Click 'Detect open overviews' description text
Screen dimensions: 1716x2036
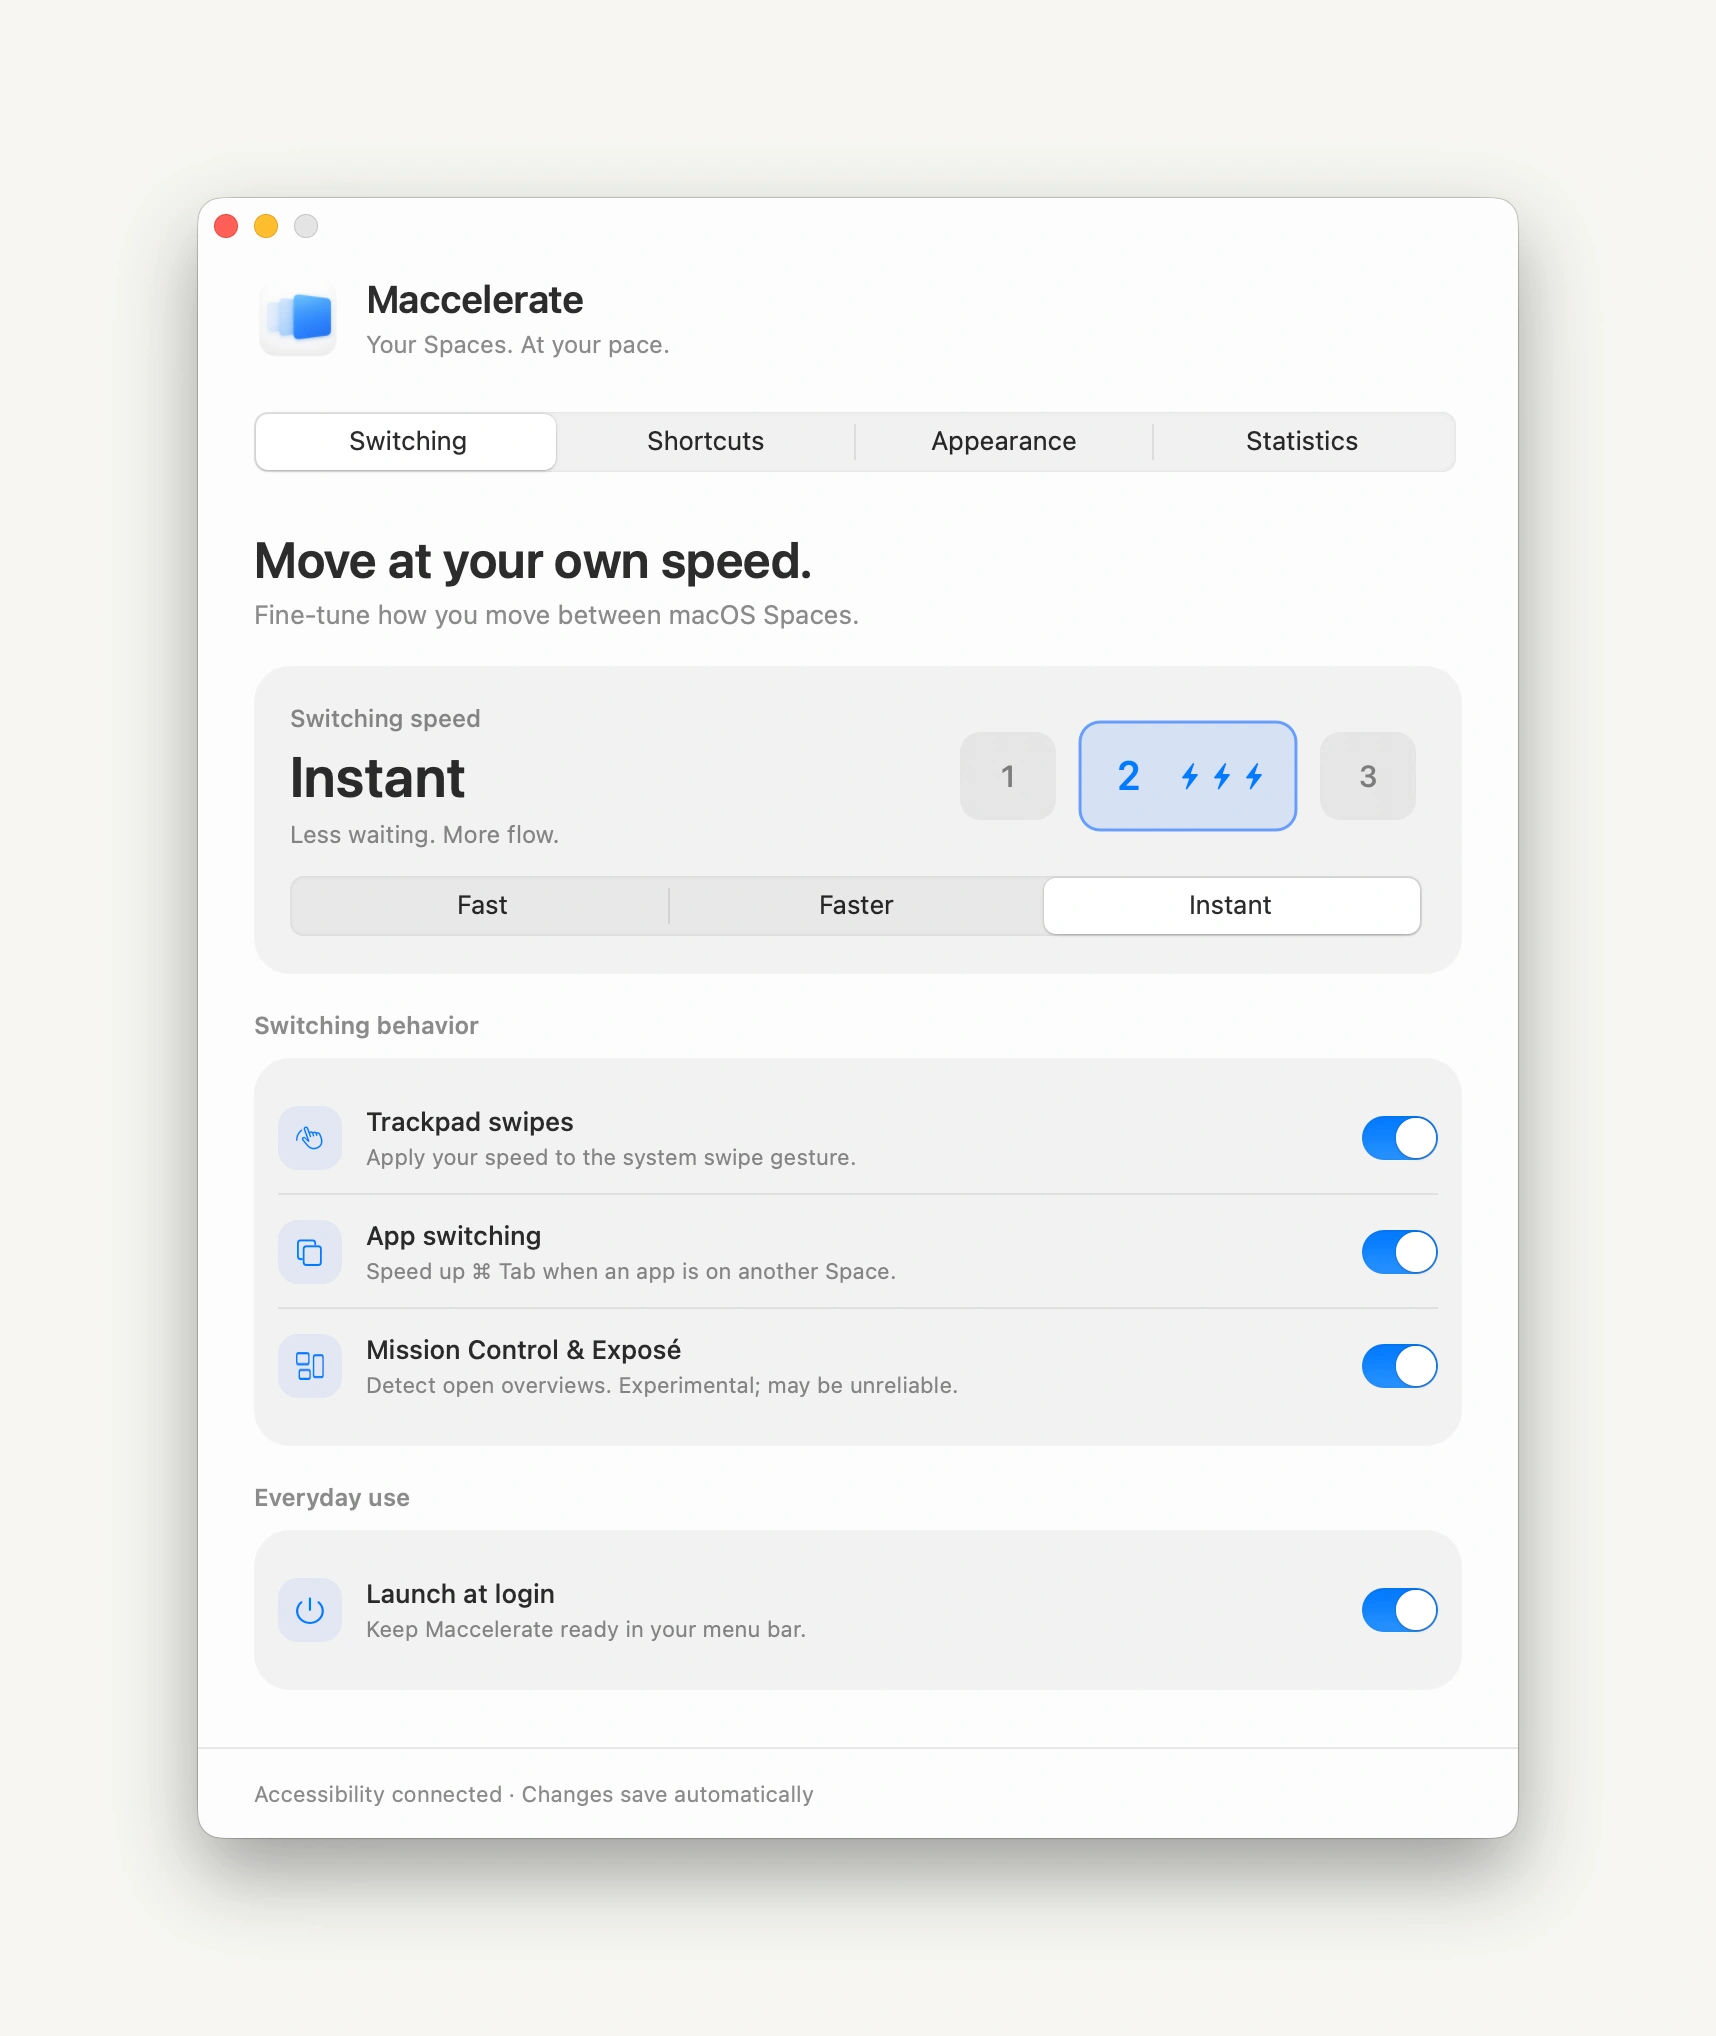(662, 1386)
